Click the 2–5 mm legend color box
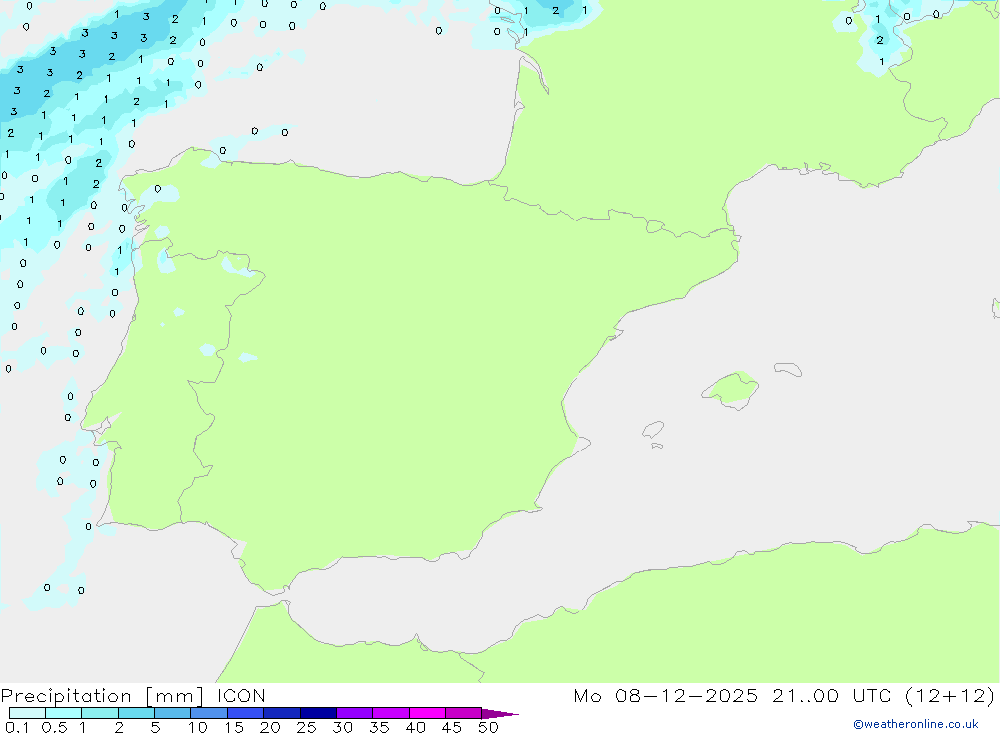The height and width of the screenshot is (733, 1000). pos(136,713)
